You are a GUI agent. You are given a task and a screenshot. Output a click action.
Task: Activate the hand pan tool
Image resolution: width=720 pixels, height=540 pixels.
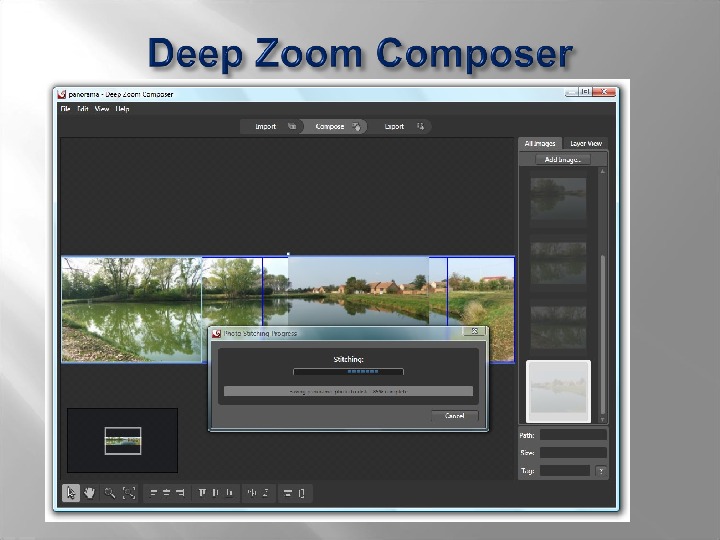[x=90, y=493]
